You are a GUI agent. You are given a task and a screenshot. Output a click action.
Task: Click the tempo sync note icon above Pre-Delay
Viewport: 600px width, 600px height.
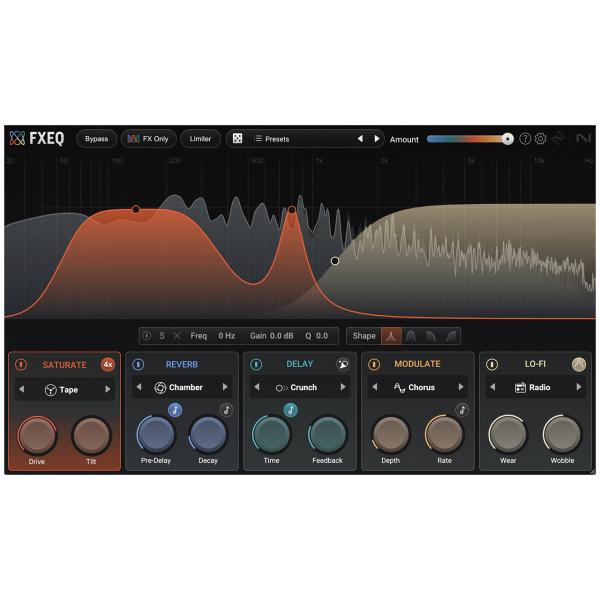[175, 409]
